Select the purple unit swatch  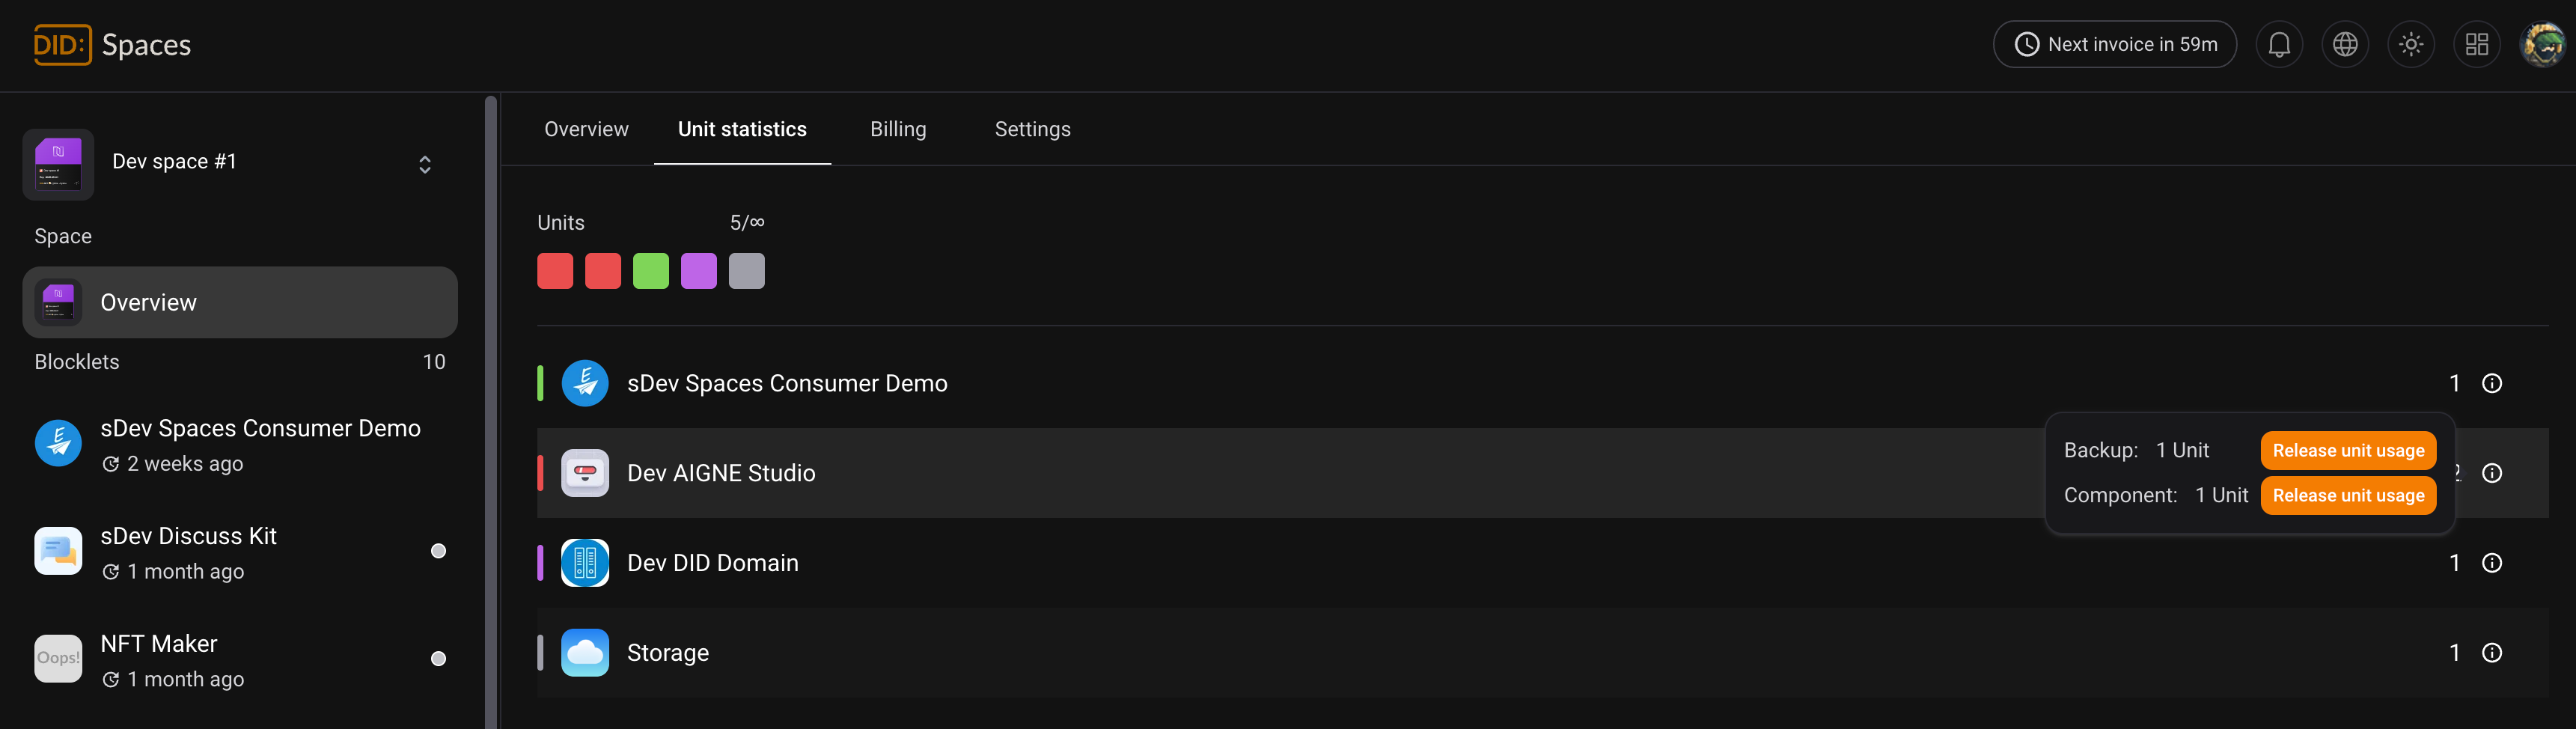tap(699, 271)
